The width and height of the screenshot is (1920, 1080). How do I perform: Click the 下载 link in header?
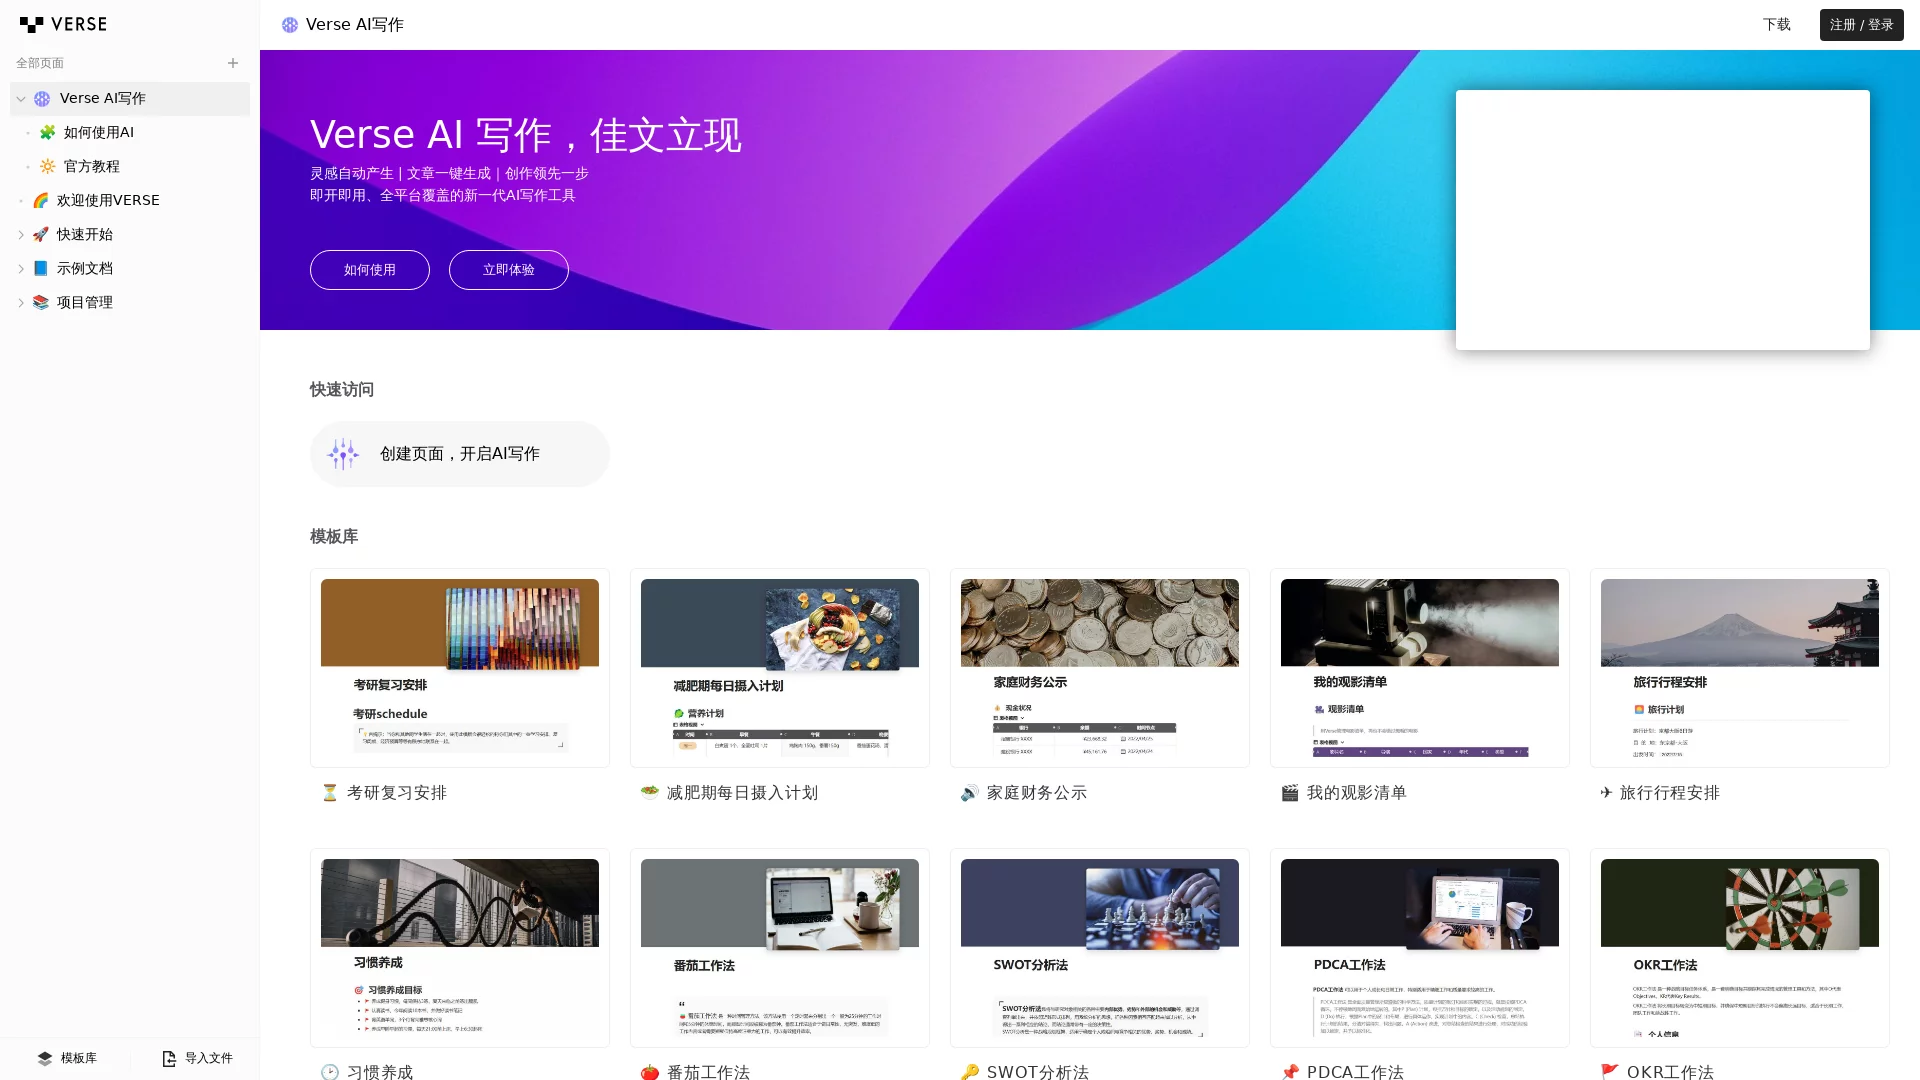1776,24
